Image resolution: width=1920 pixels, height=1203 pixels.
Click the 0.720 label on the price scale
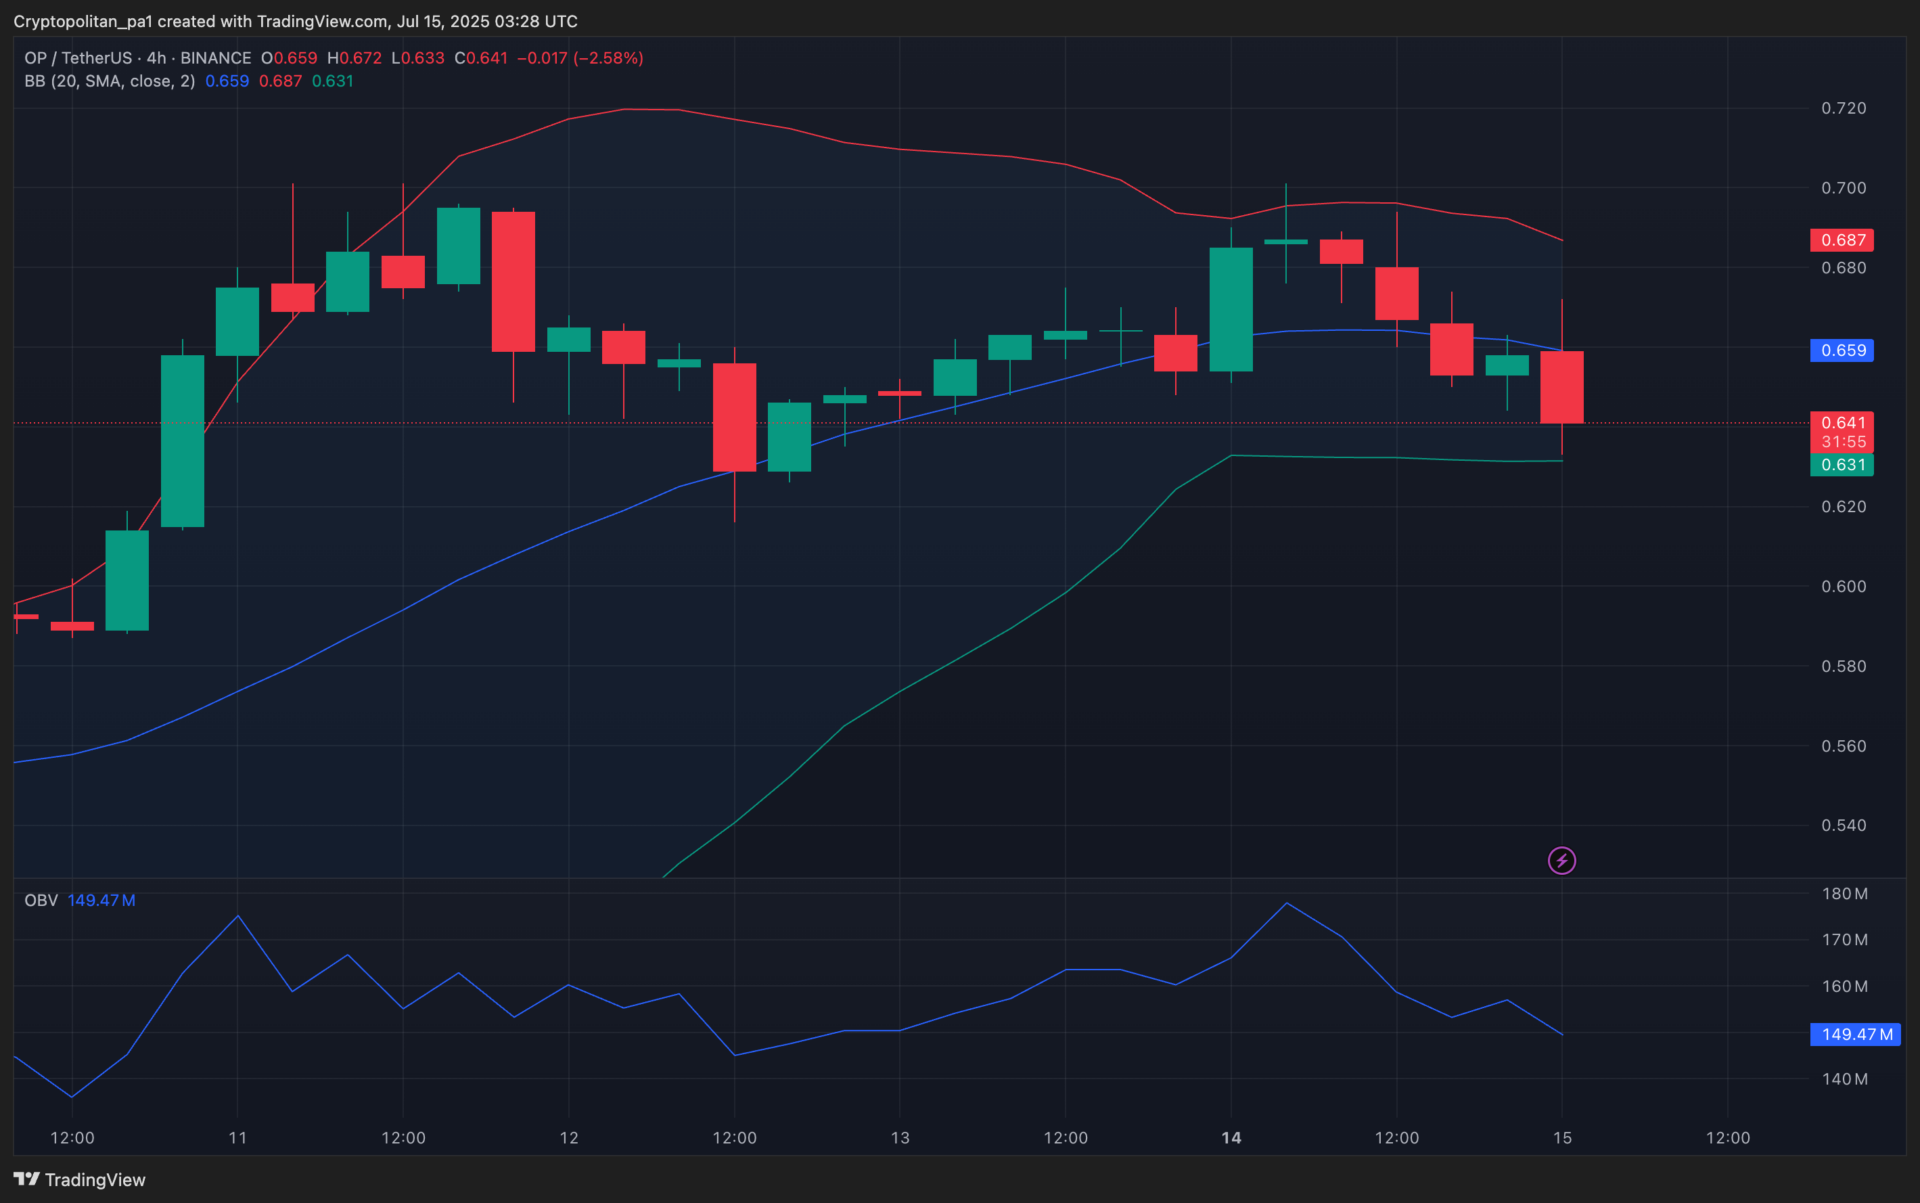pyautogui.click(x=1843, y=108)
